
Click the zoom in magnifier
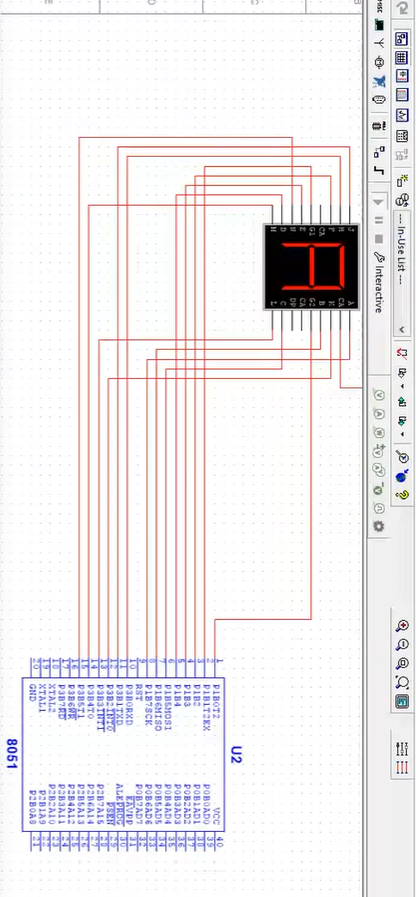[402, 626]
